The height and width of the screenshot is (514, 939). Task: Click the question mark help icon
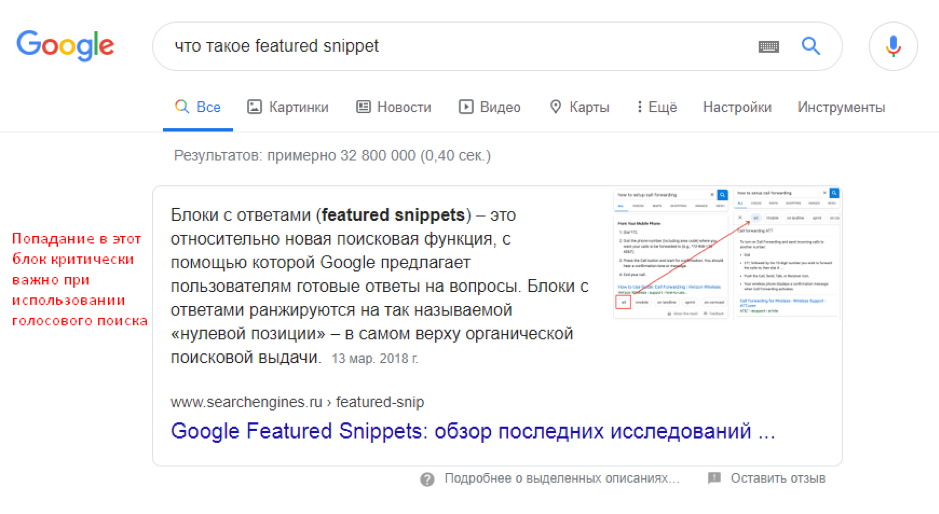(x=427, y=479)
